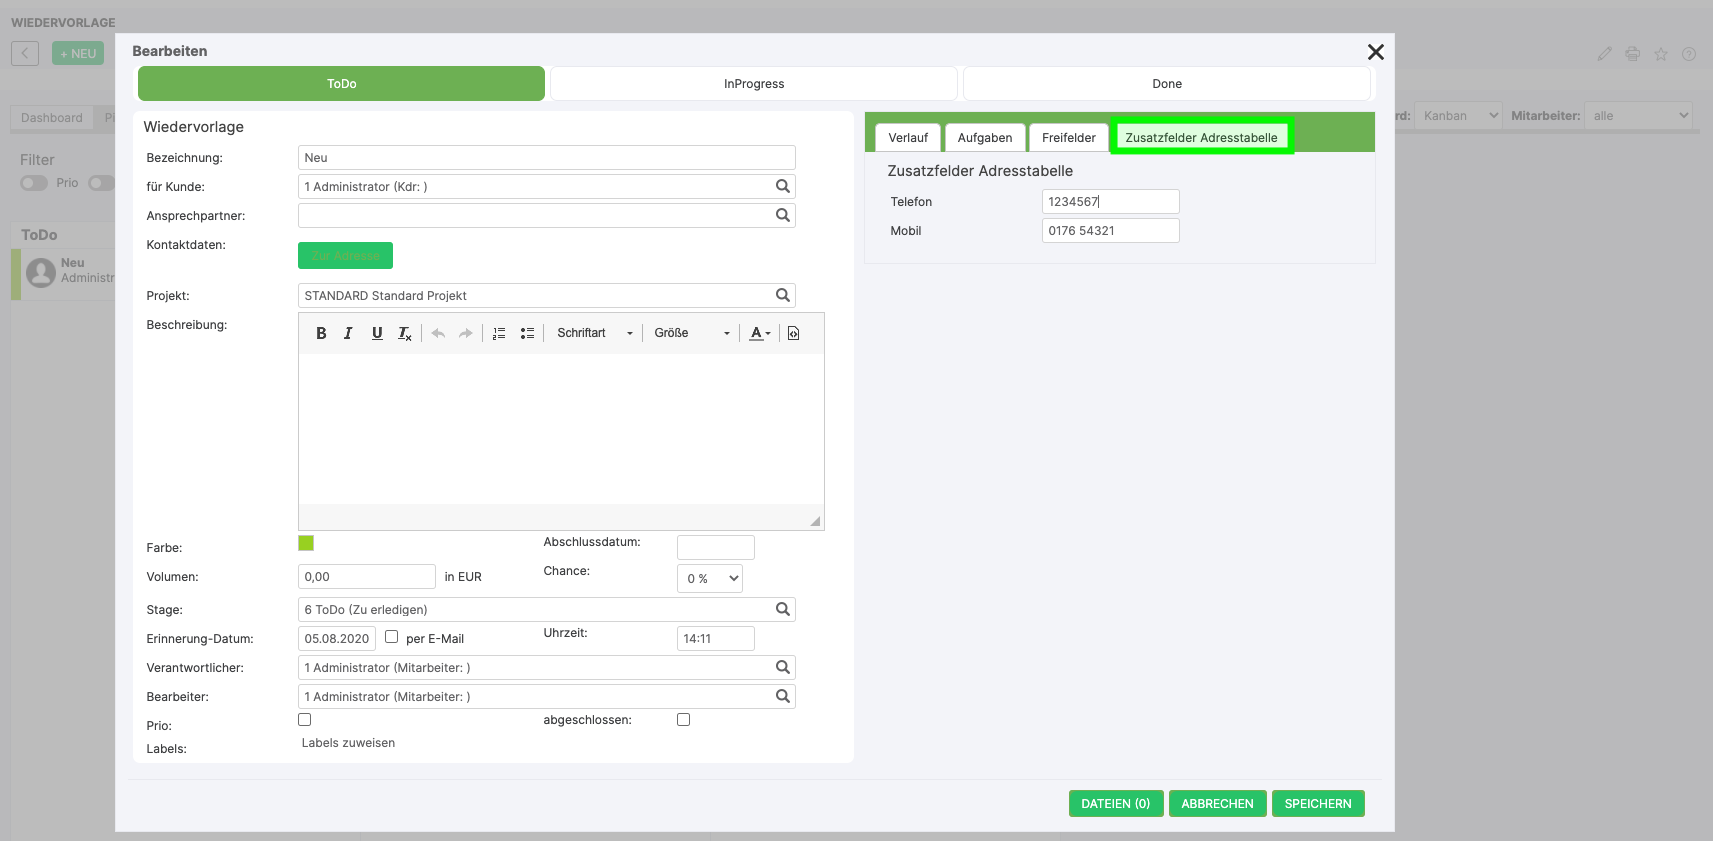Open the Chance percentage dropdown

coord(710,578)
